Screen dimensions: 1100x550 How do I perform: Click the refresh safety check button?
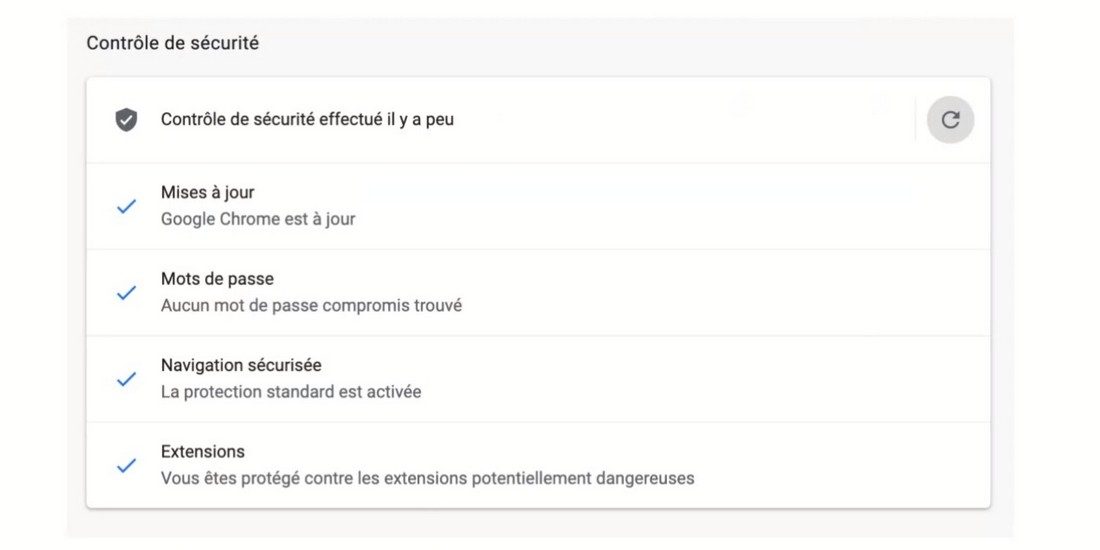click(x=950, y=120)
